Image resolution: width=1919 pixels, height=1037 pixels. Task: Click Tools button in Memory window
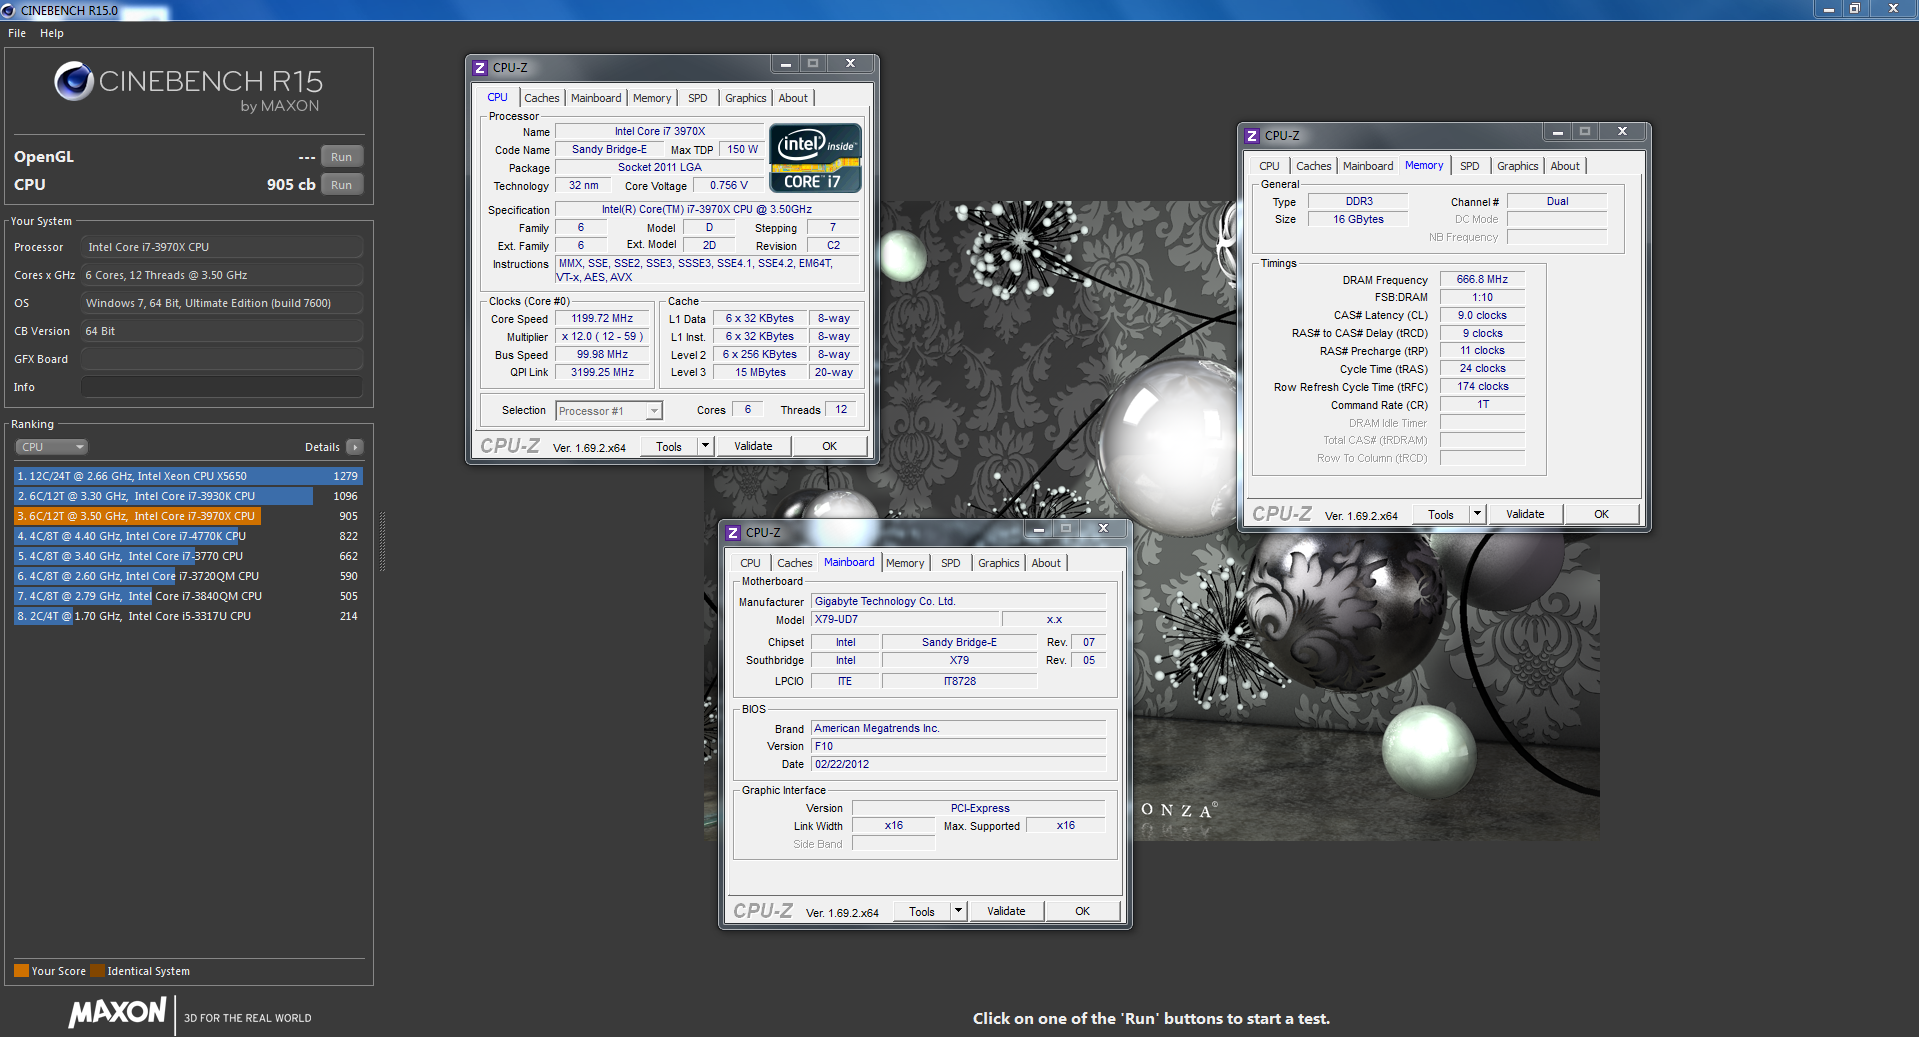pyautogui.click(x=1441, y=515)
